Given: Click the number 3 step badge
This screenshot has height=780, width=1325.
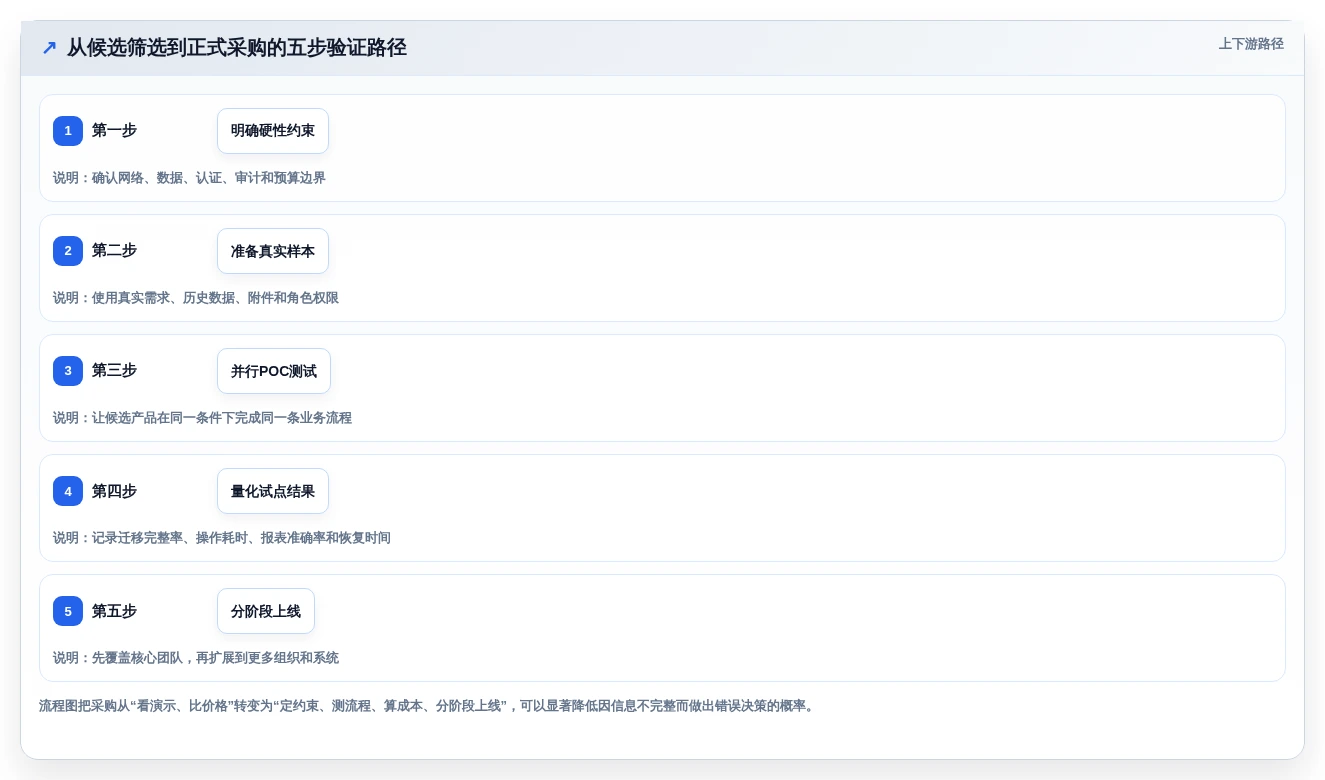Looking at the screenshot, I should point(68,371).
